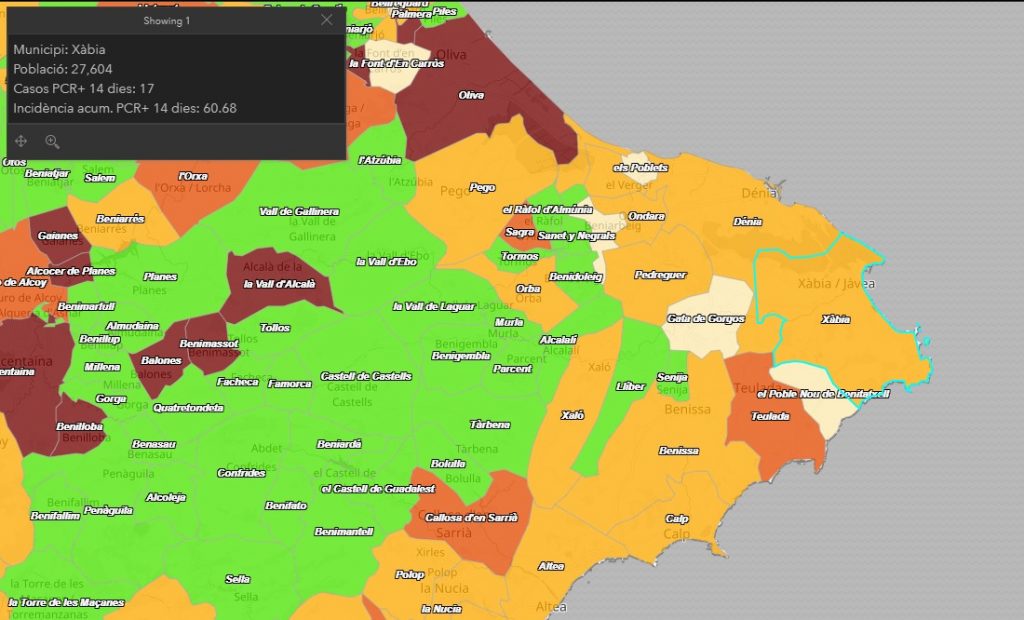Select the Pedreguer municipality
Viewport: 1024px width, 620px height.
[x=660, y=274]
